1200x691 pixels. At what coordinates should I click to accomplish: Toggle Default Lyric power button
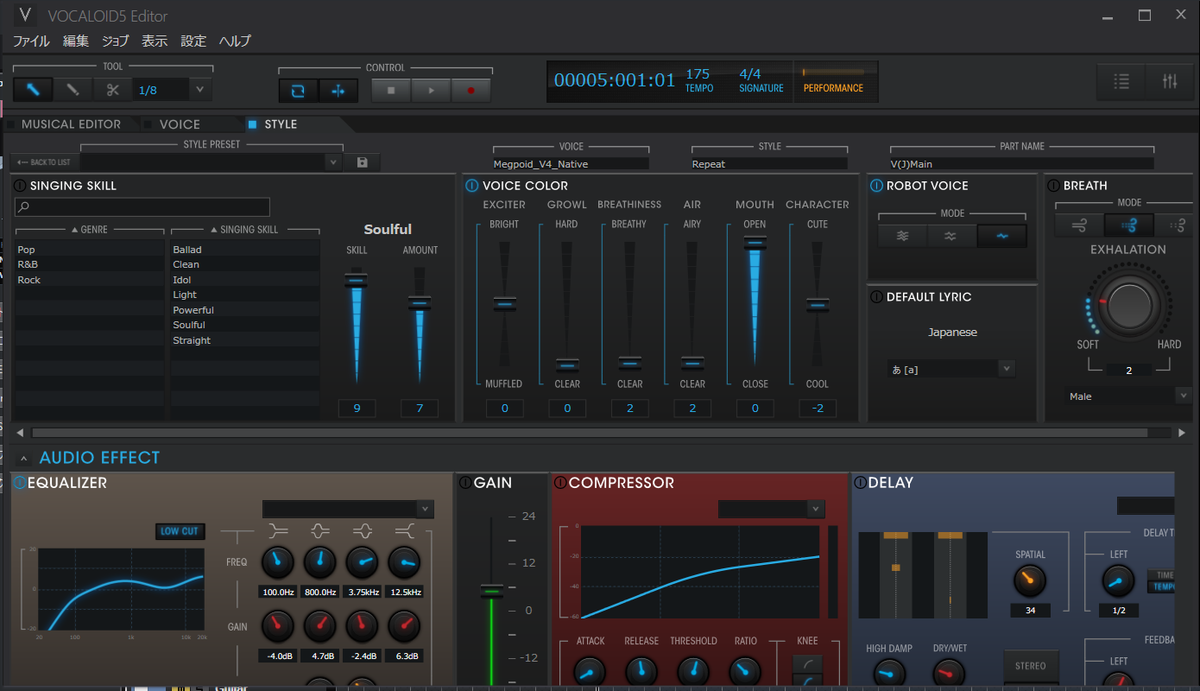click(x=877, y=297)
